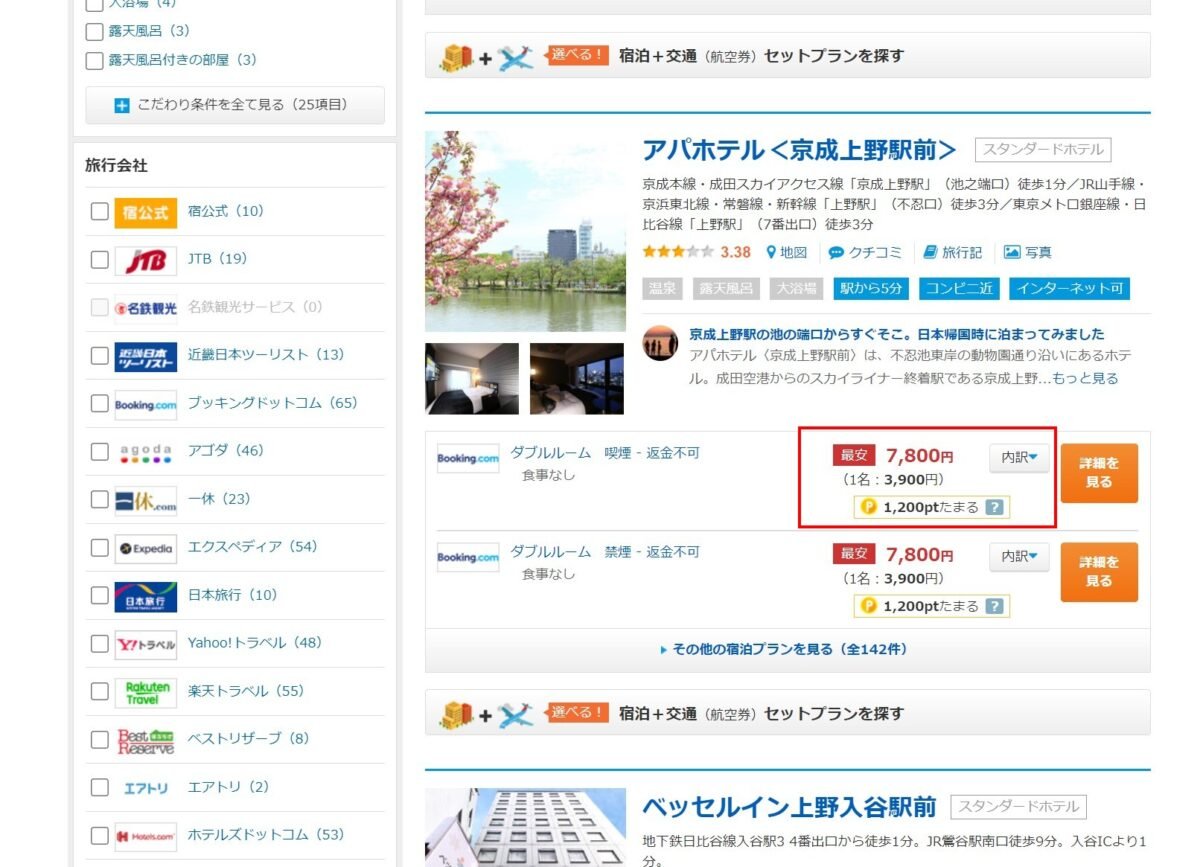Click the star rating 3.38 score
The image size is (1200, 867).
(x=735, y=253)
